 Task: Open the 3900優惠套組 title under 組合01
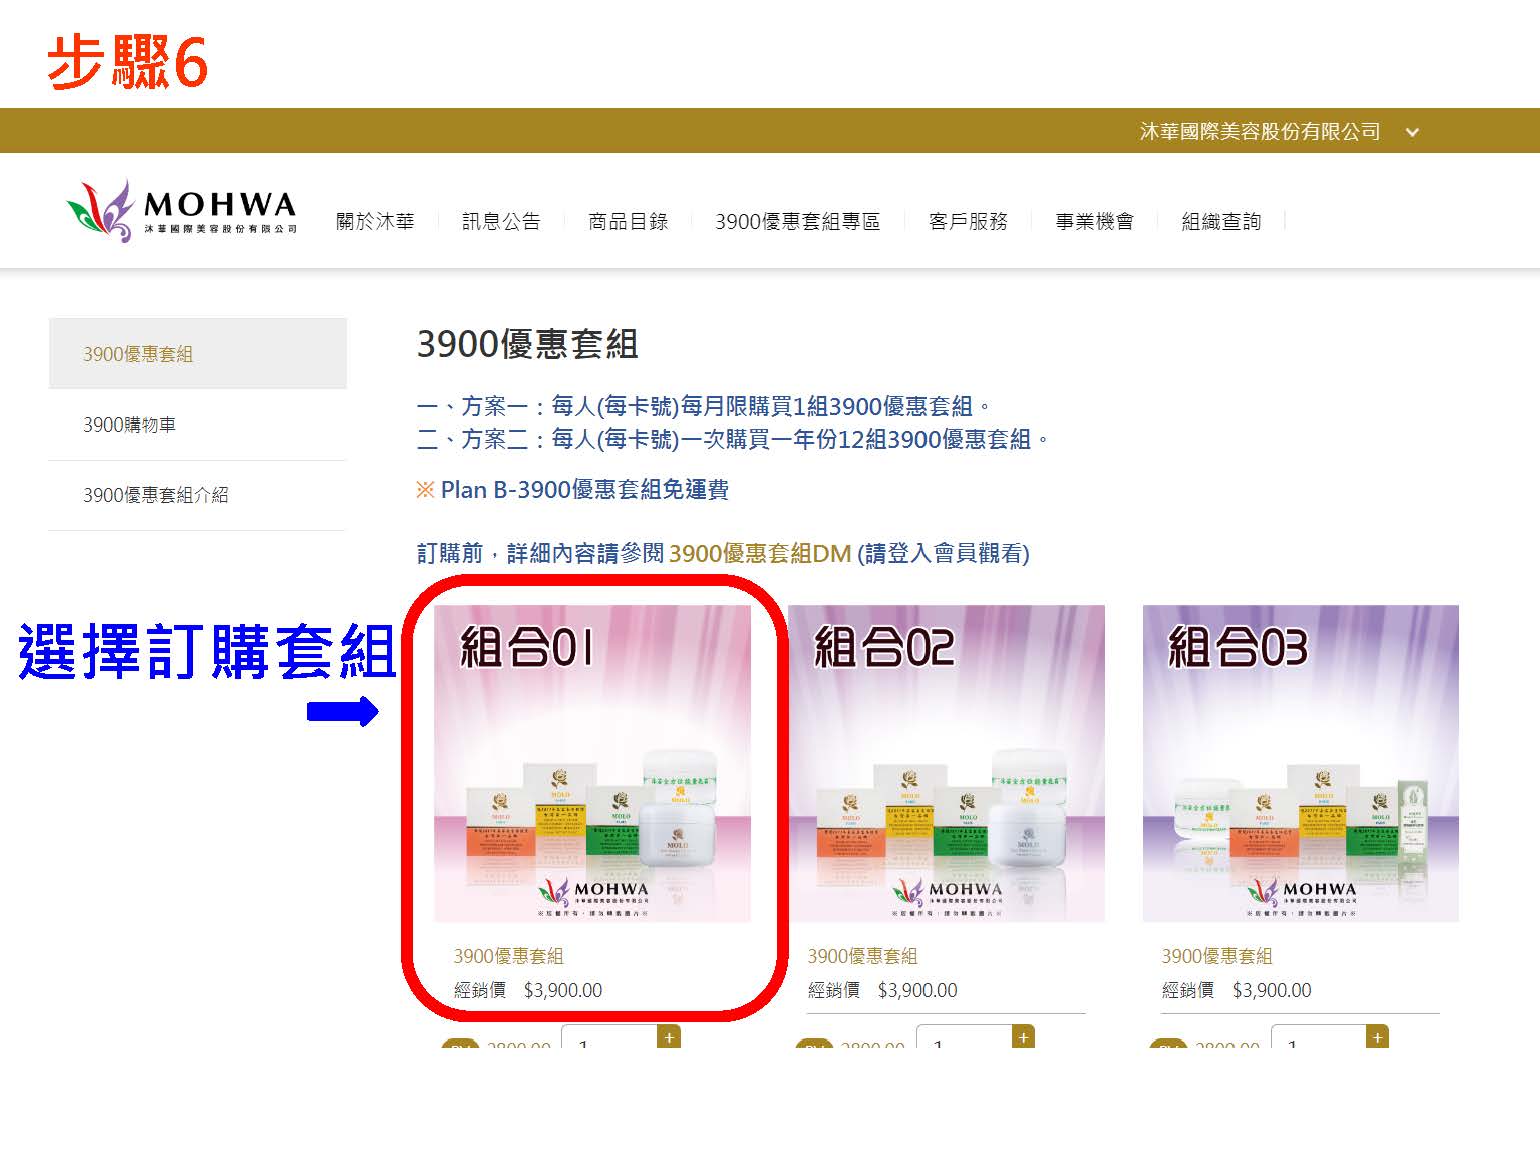click(x=508, y=956)
